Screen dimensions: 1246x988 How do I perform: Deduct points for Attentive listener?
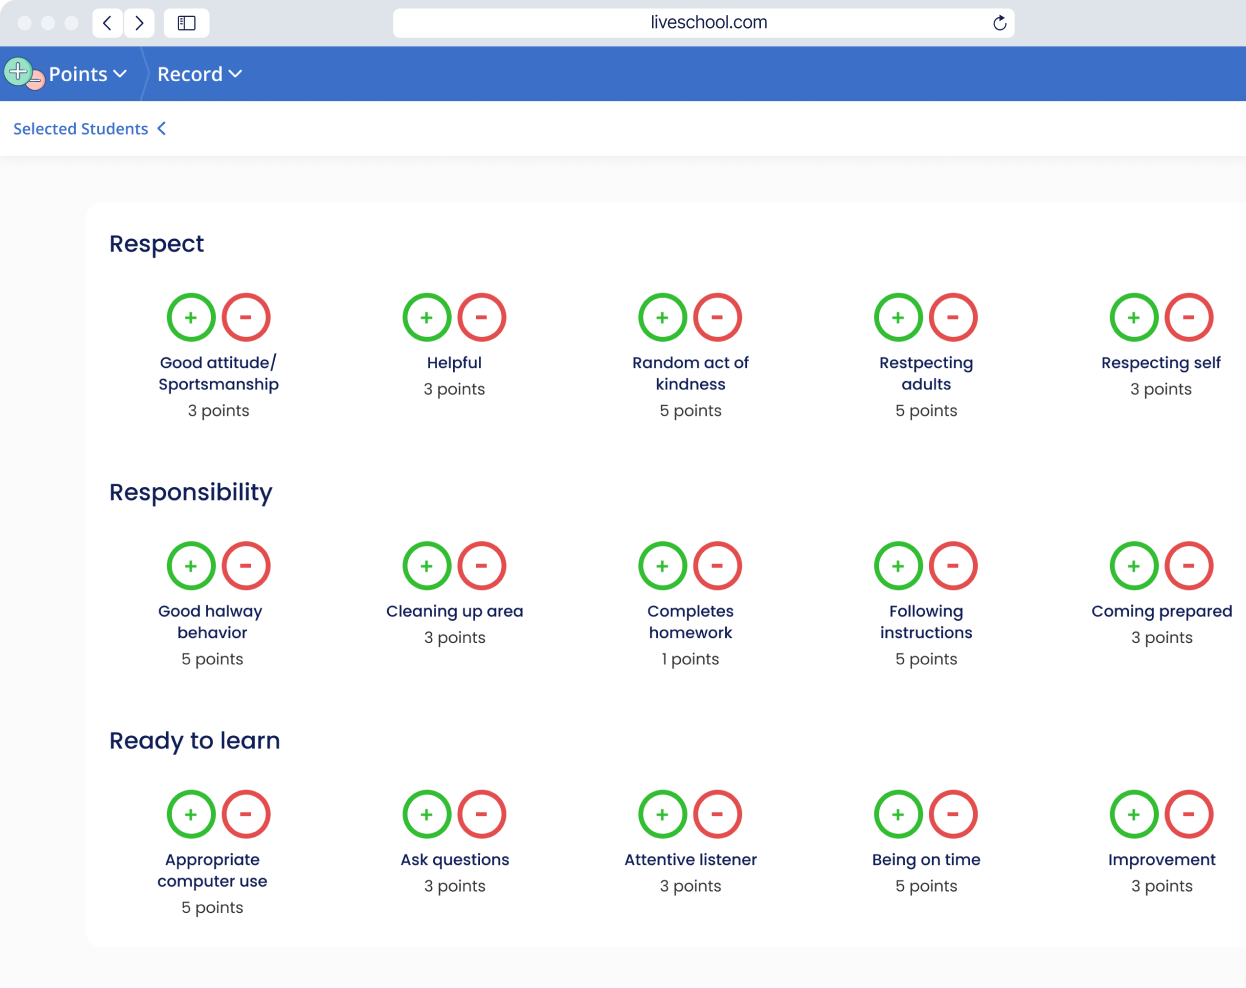(717, 814)
